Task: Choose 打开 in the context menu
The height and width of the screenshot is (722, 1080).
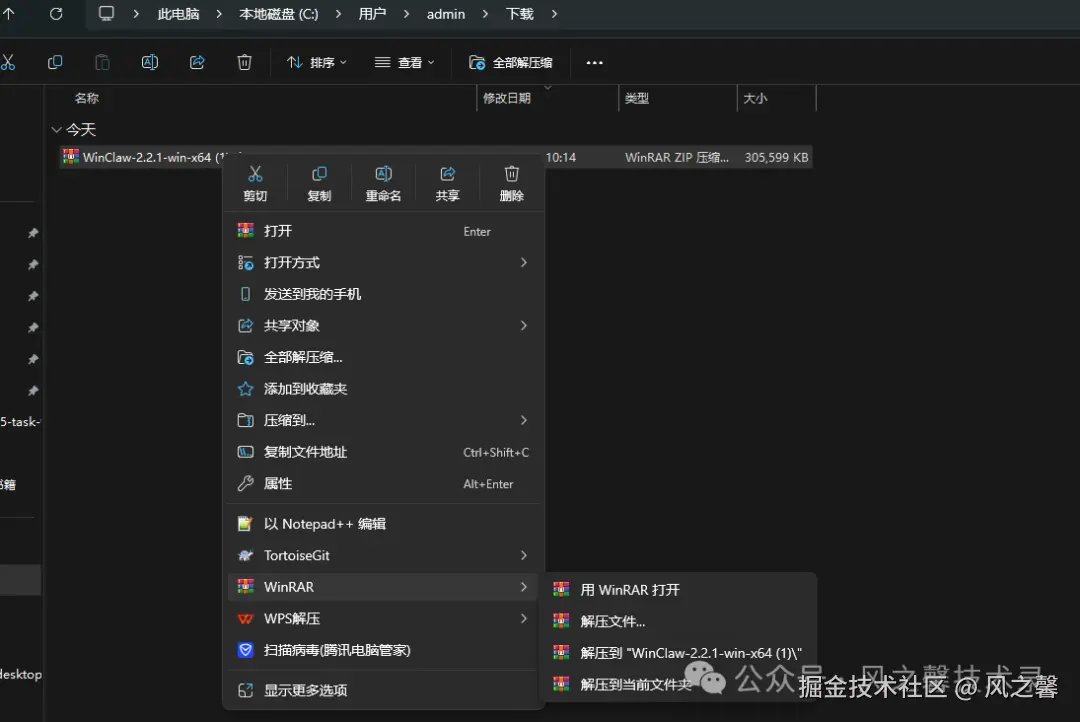Action: click(383, 231)
